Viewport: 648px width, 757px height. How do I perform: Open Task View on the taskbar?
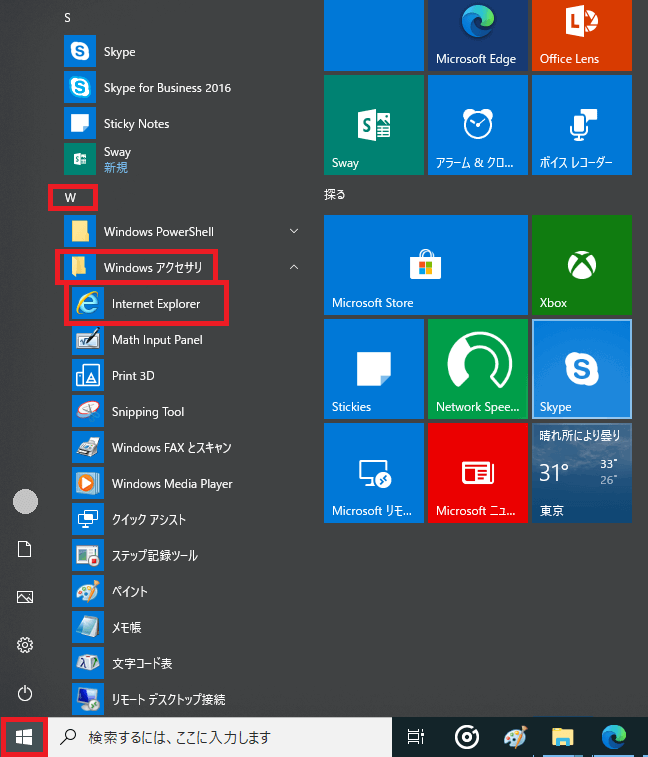click(415, 737)
